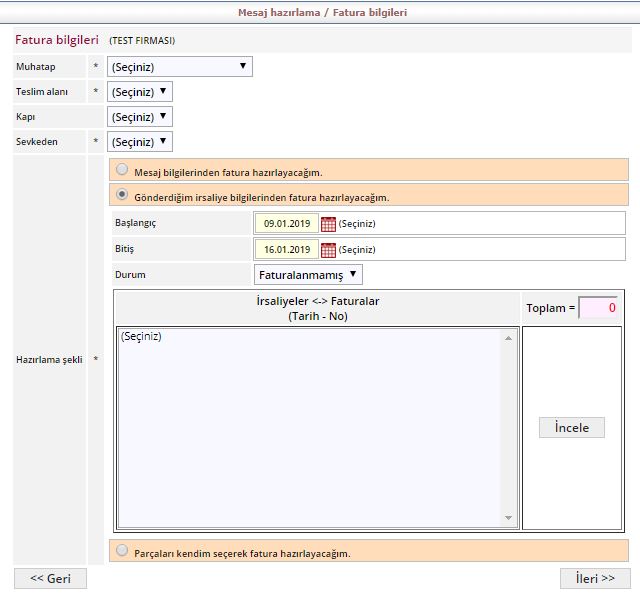Open the Bitiş date calendar icon
Screen dimensions: 640x598
click(328, 250)
